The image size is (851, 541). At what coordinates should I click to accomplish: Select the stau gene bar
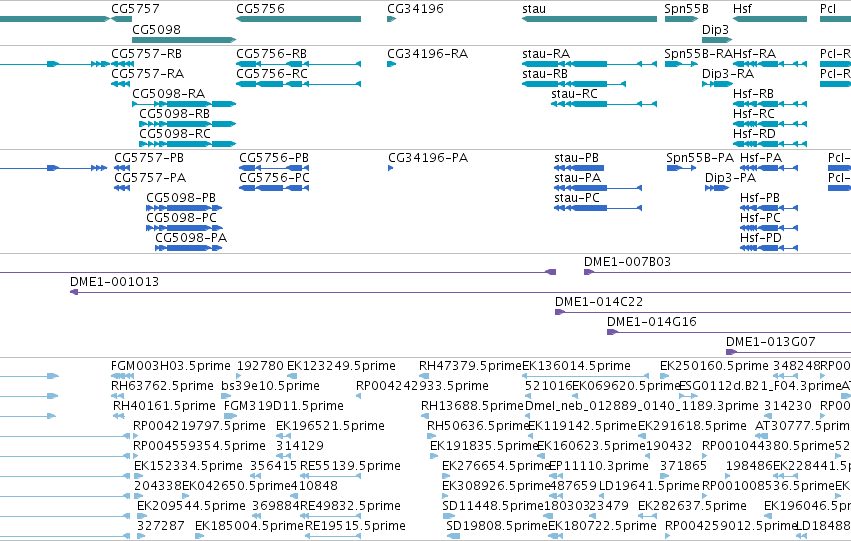click(x=589, y=19)
